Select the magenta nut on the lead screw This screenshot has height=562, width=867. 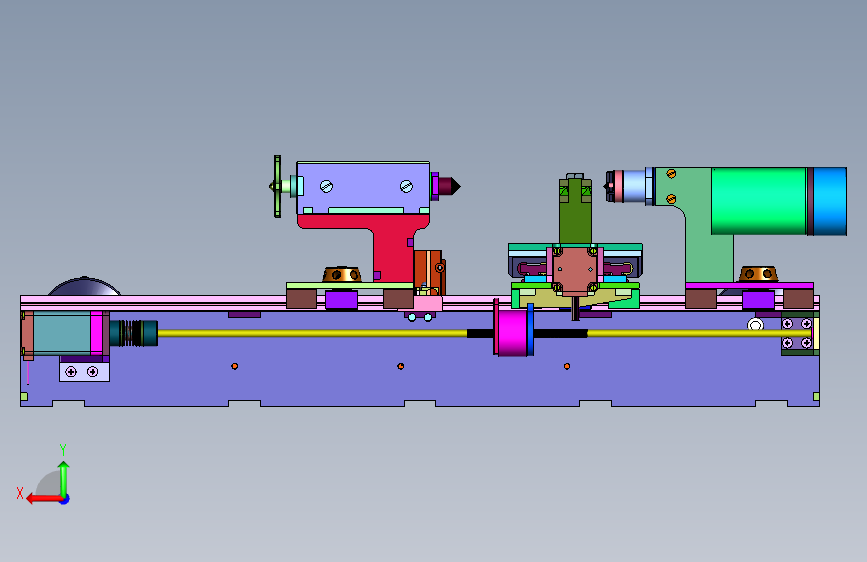(512, 332)
